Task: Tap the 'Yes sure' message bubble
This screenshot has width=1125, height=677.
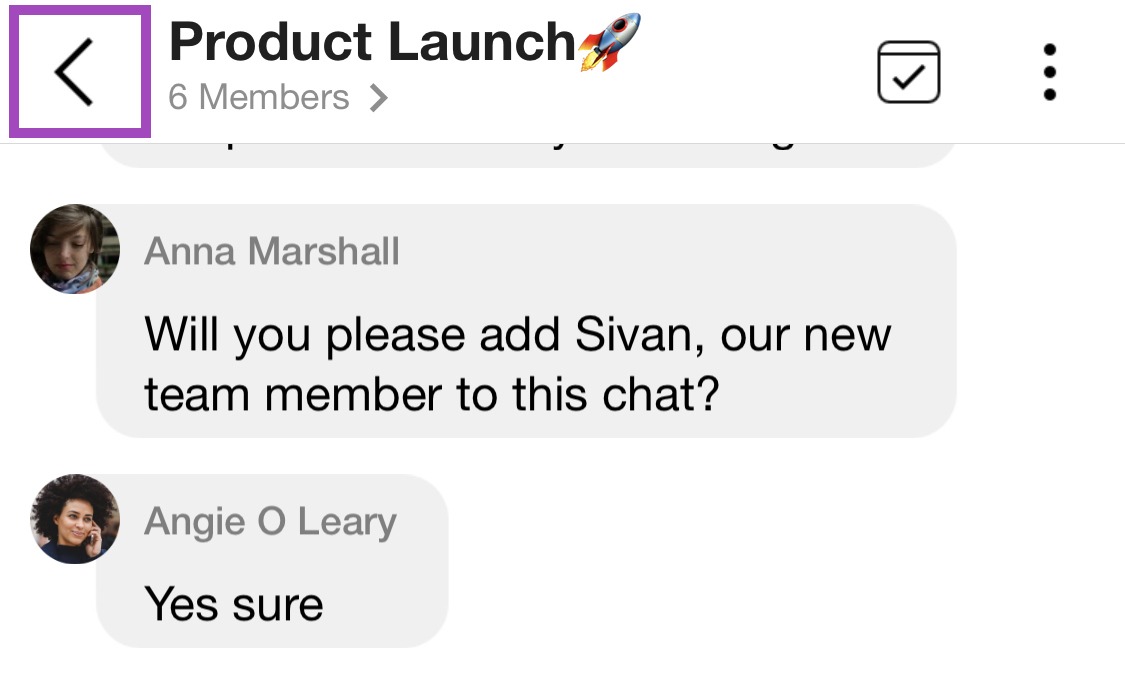Action: [x=272, y=561]
